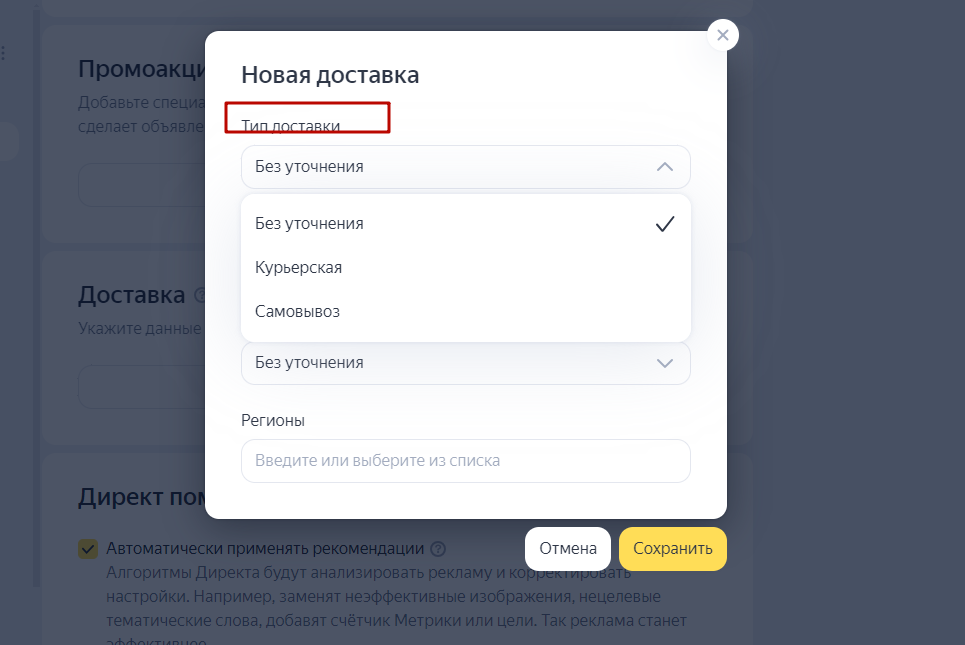Close the Новая доставка dialog with the X
The width and height of the screenshot is (965, 645).
coord(723,35)
